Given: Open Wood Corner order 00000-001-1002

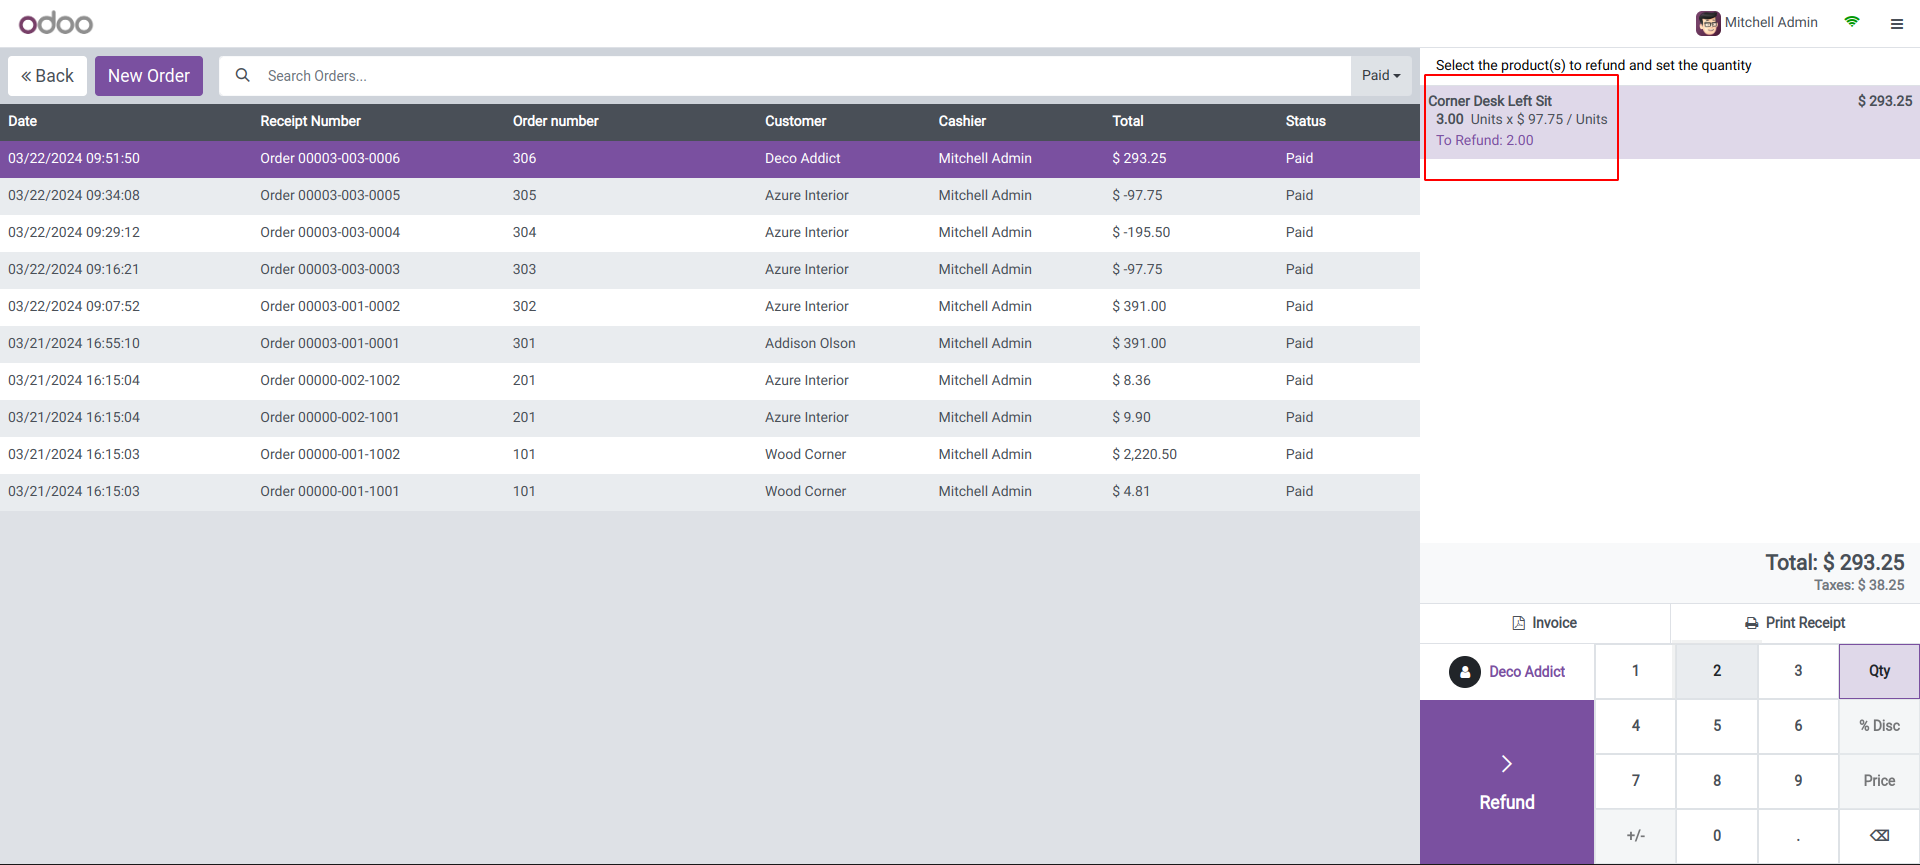Looking at the screenshot, I should [x=710, y=455].
